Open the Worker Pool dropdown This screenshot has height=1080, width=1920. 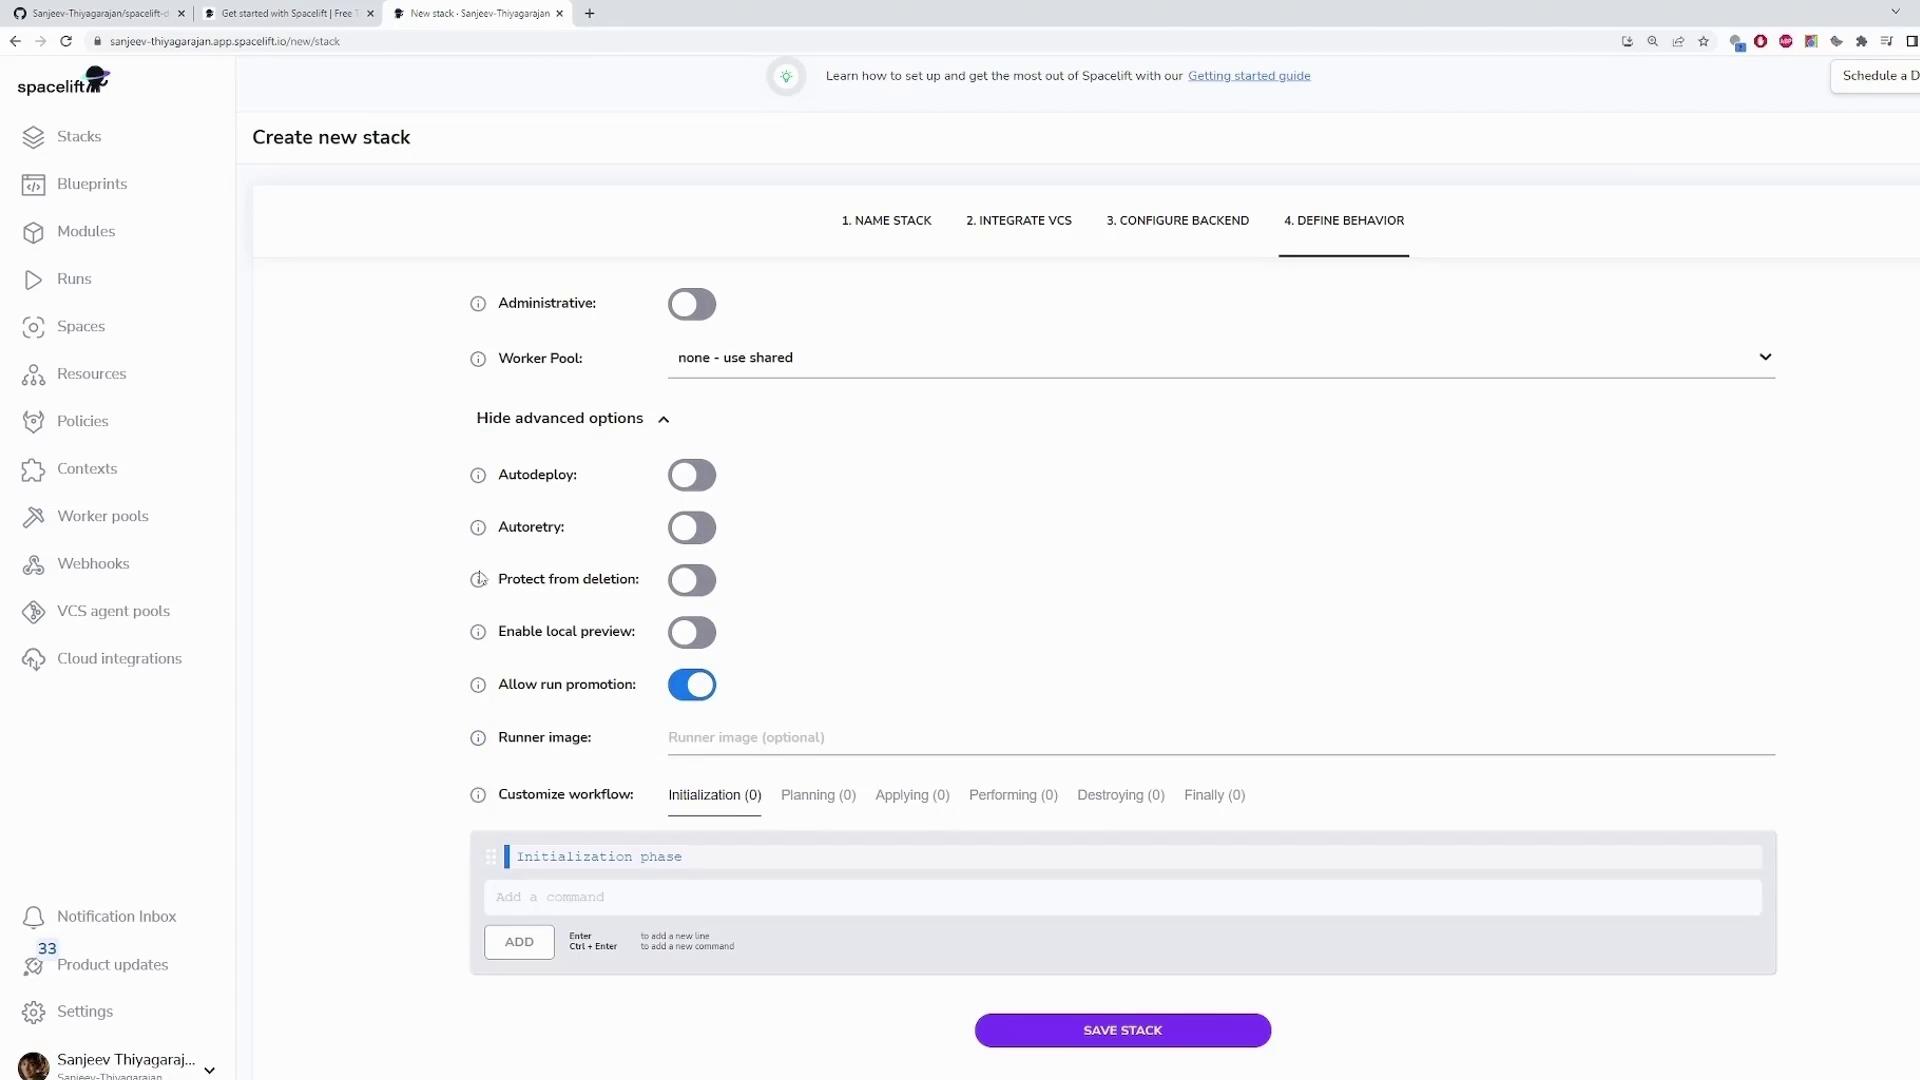click(1220, 358)
